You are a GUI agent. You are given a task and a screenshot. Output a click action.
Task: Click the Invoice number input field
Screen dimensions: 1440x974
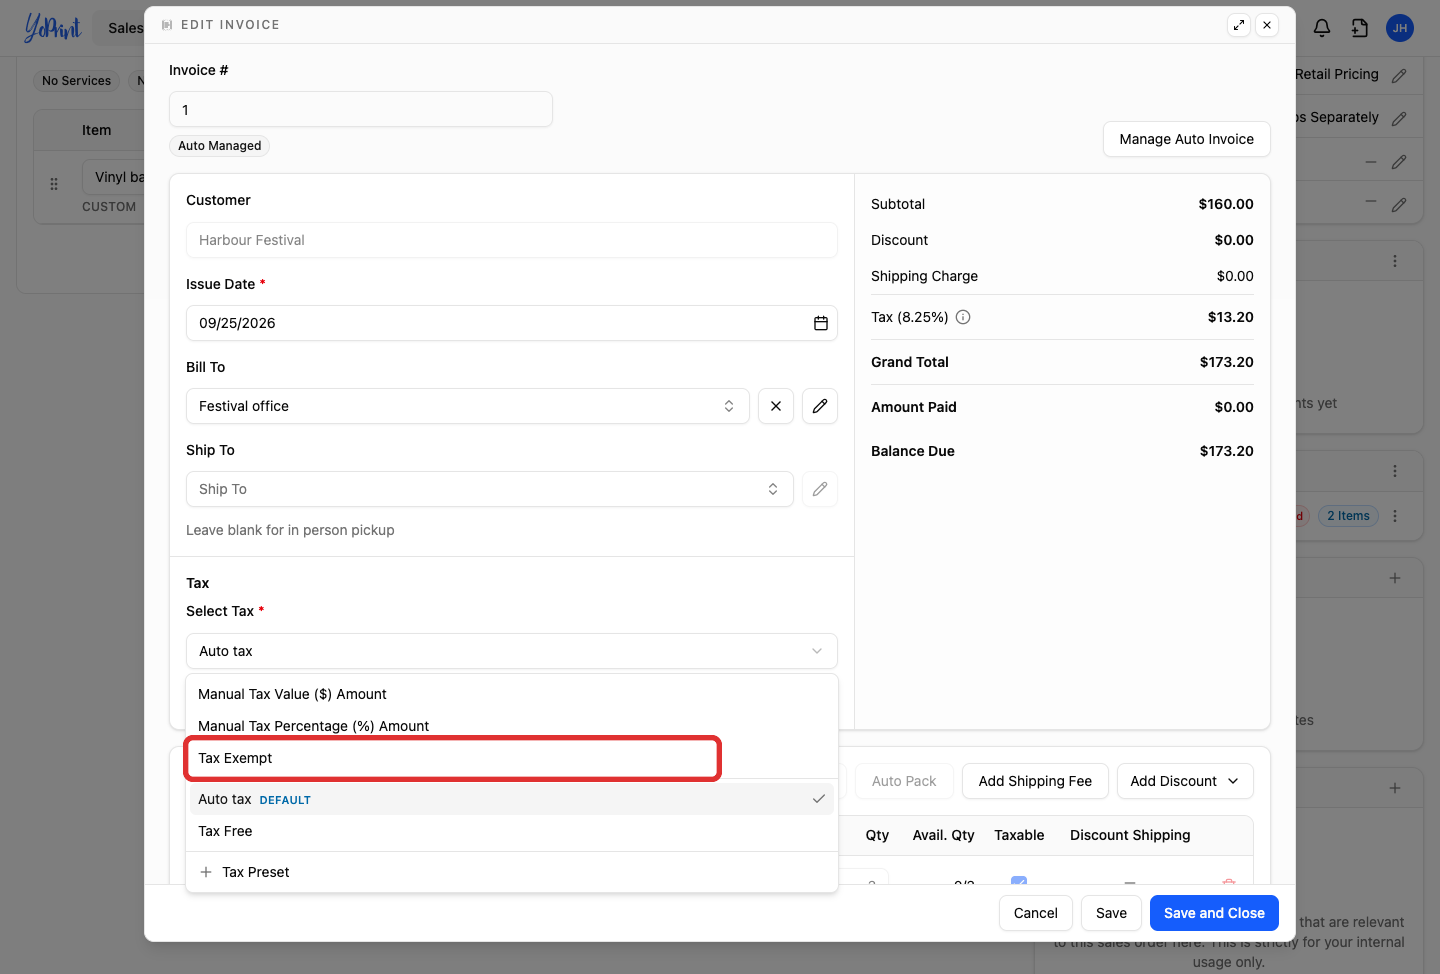(x=361, y=109)
